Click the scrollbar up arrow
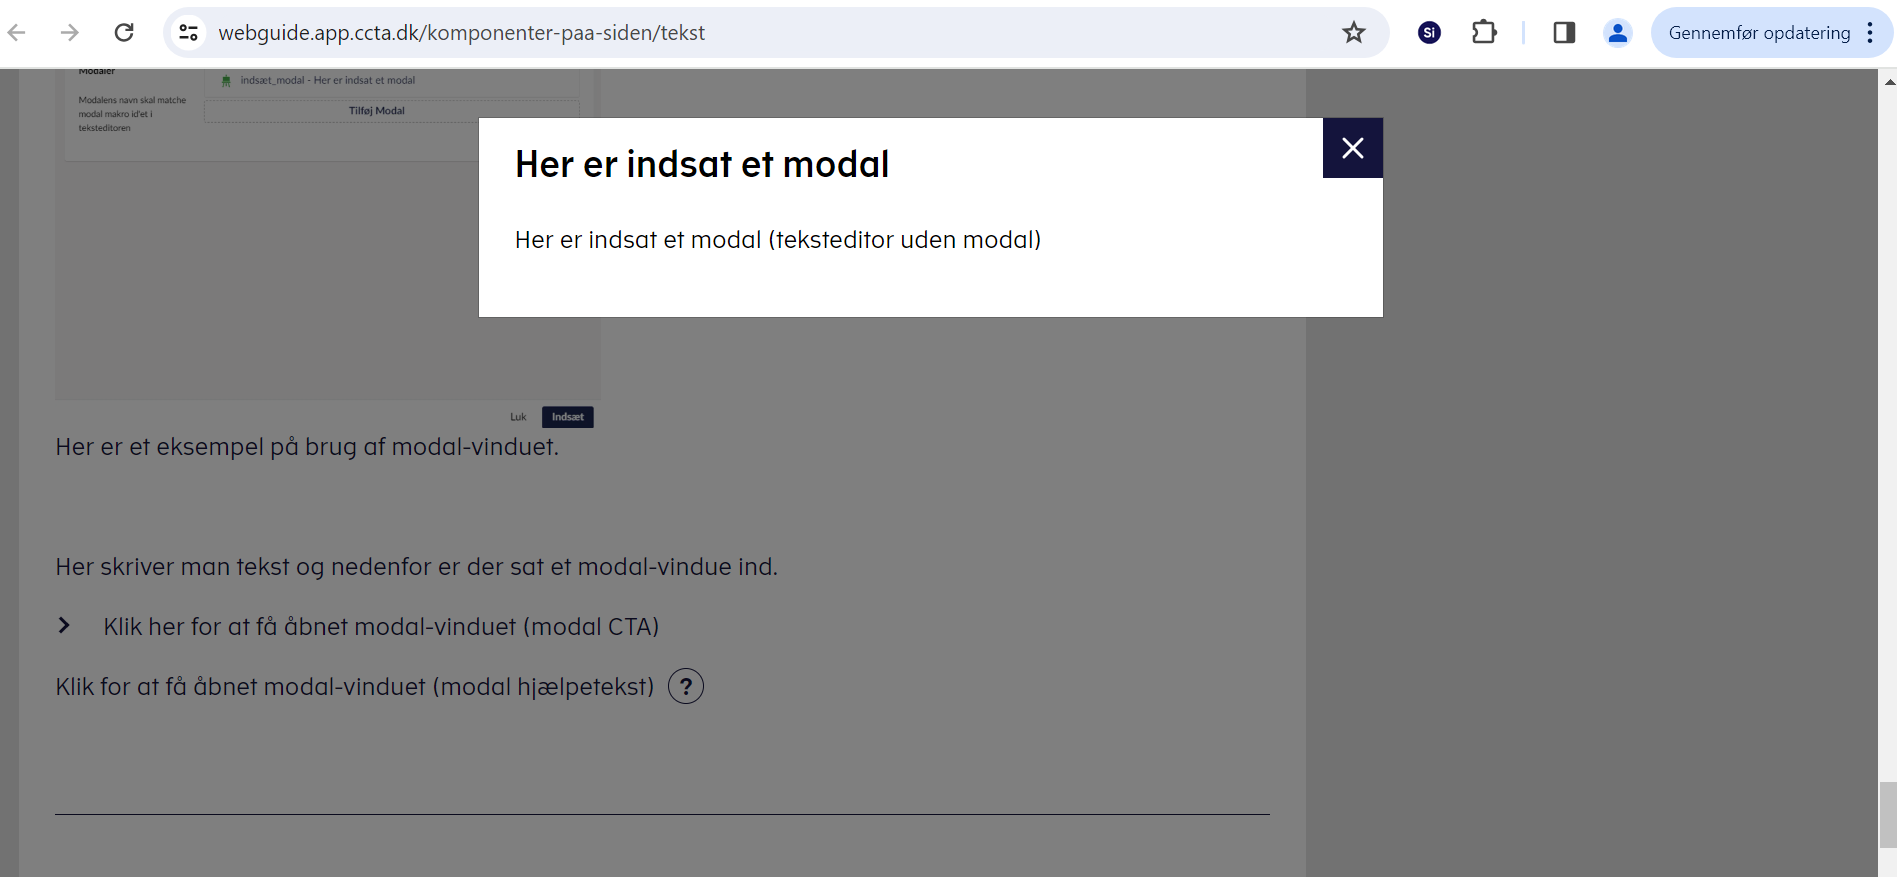 coord(1888,82)
